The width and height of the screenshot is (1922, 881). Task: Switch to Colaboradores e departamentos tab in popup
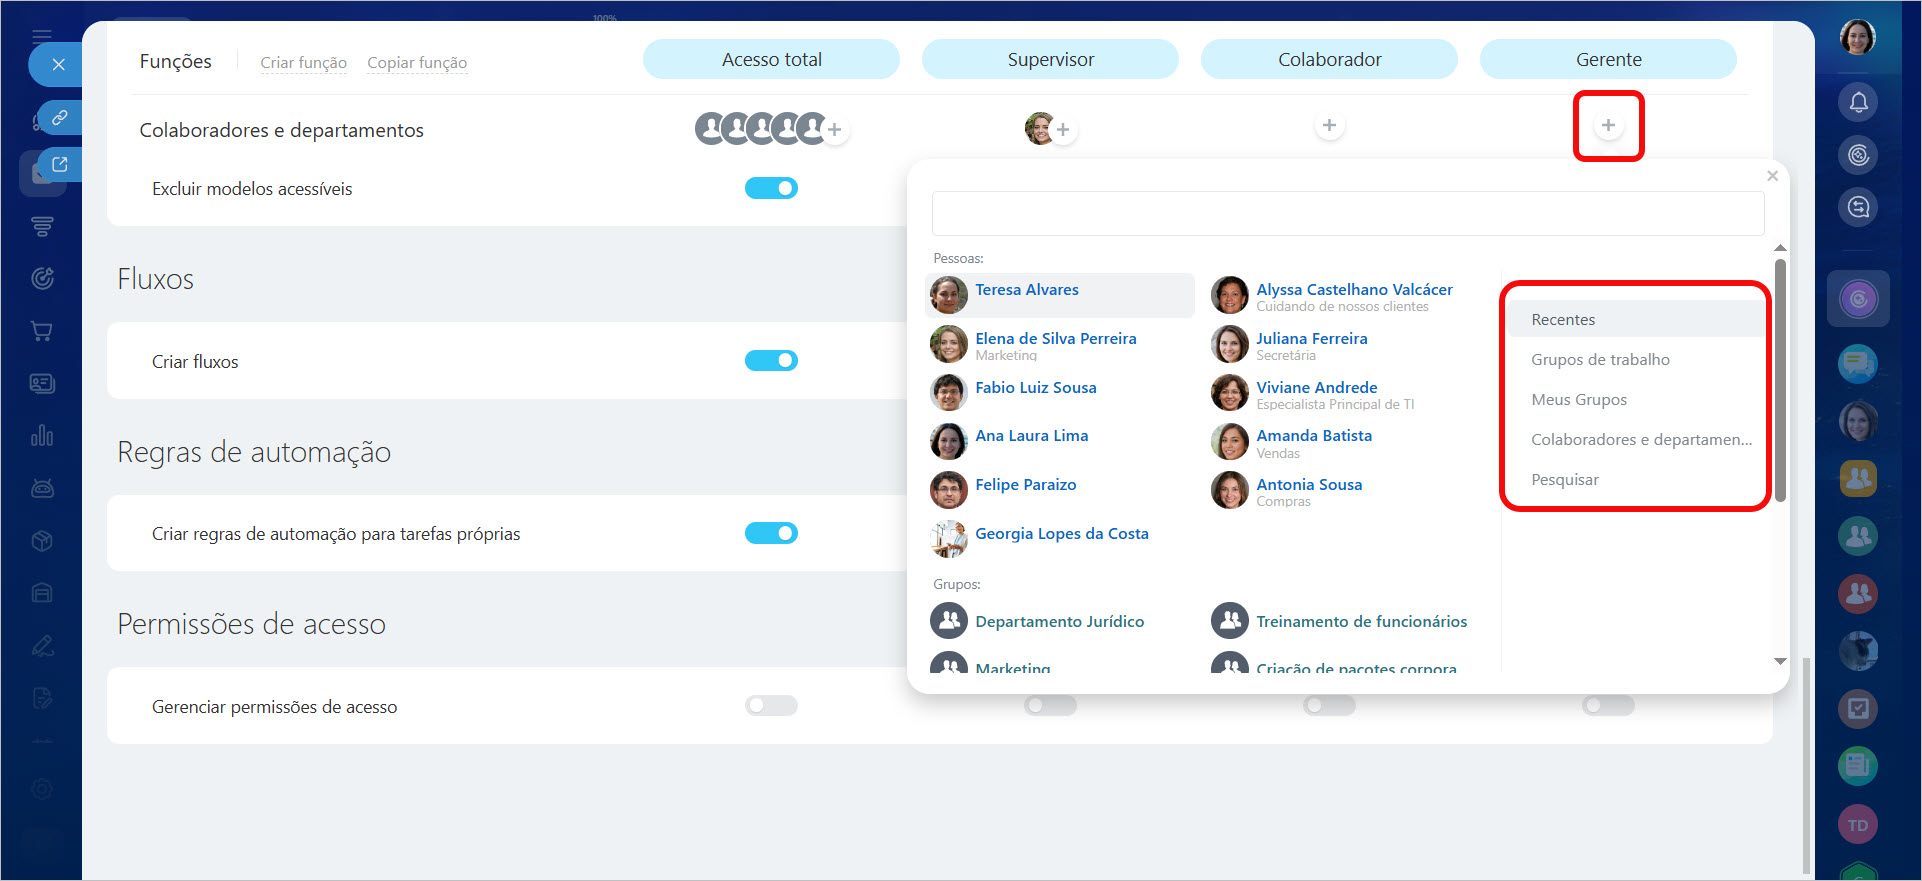coord(1640,440)
